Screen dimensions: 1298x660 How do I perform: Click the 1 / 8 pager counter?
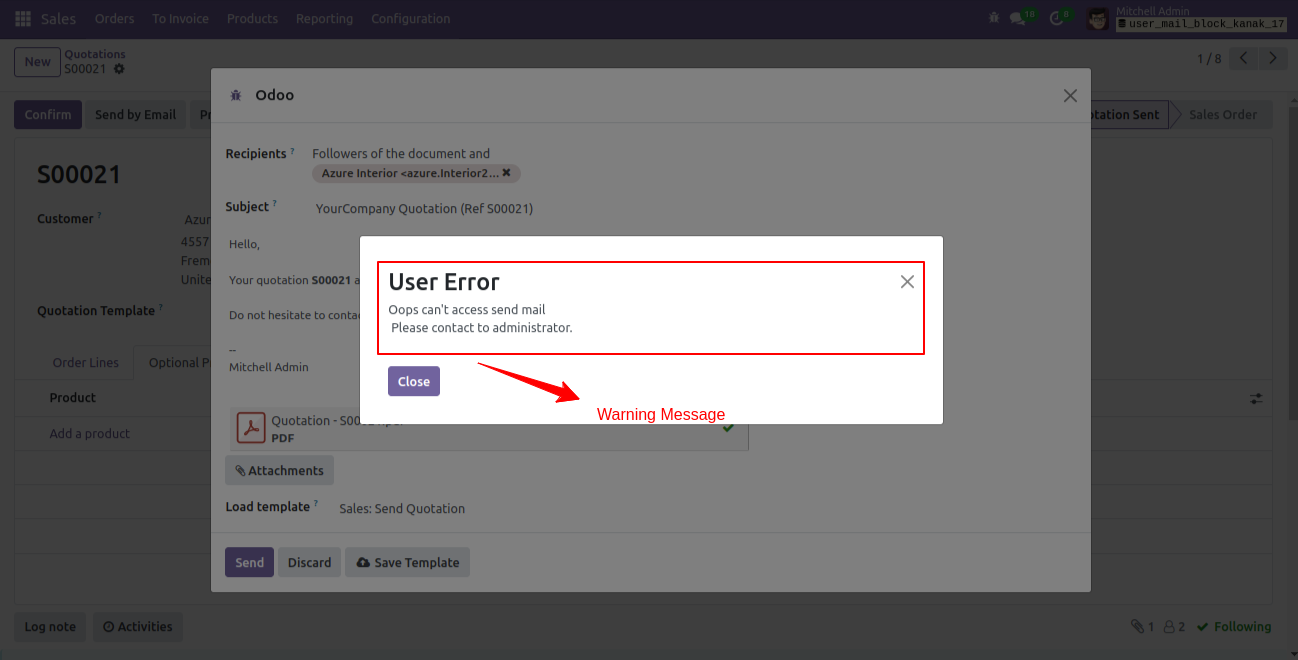(1209, 59)
